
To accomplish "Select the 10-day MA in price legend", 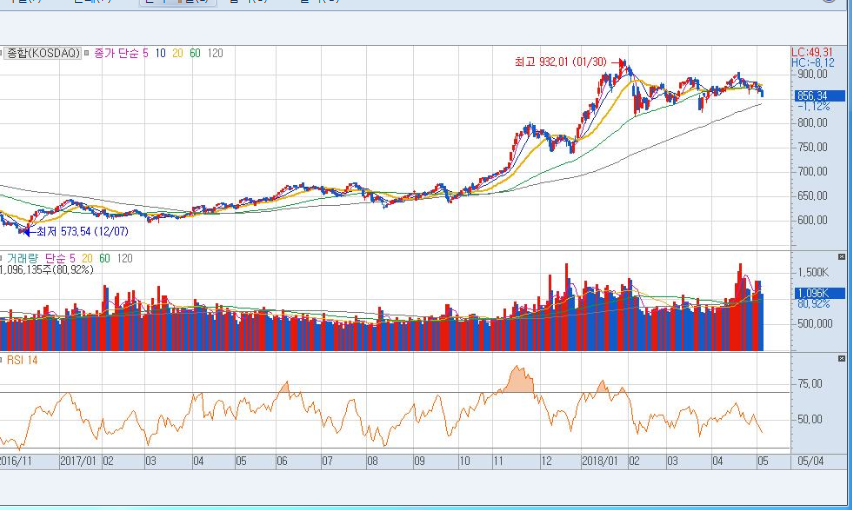I will click(160, 52).
